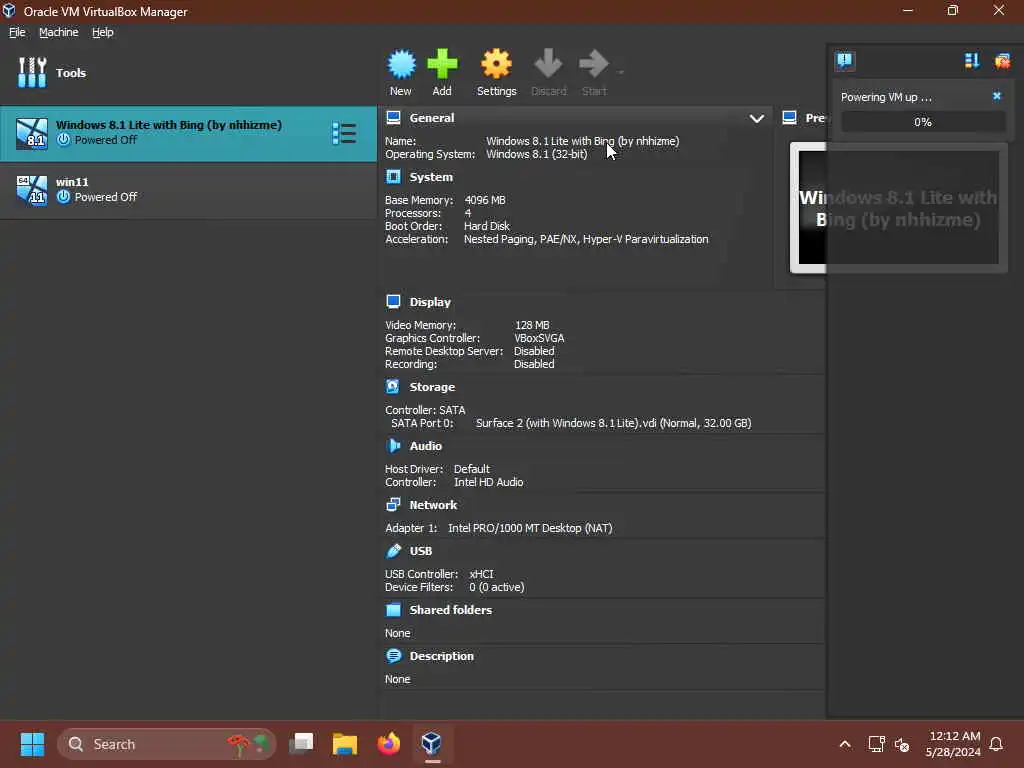Click the VirtualBox taskbar icon

[x=432, y=744]
